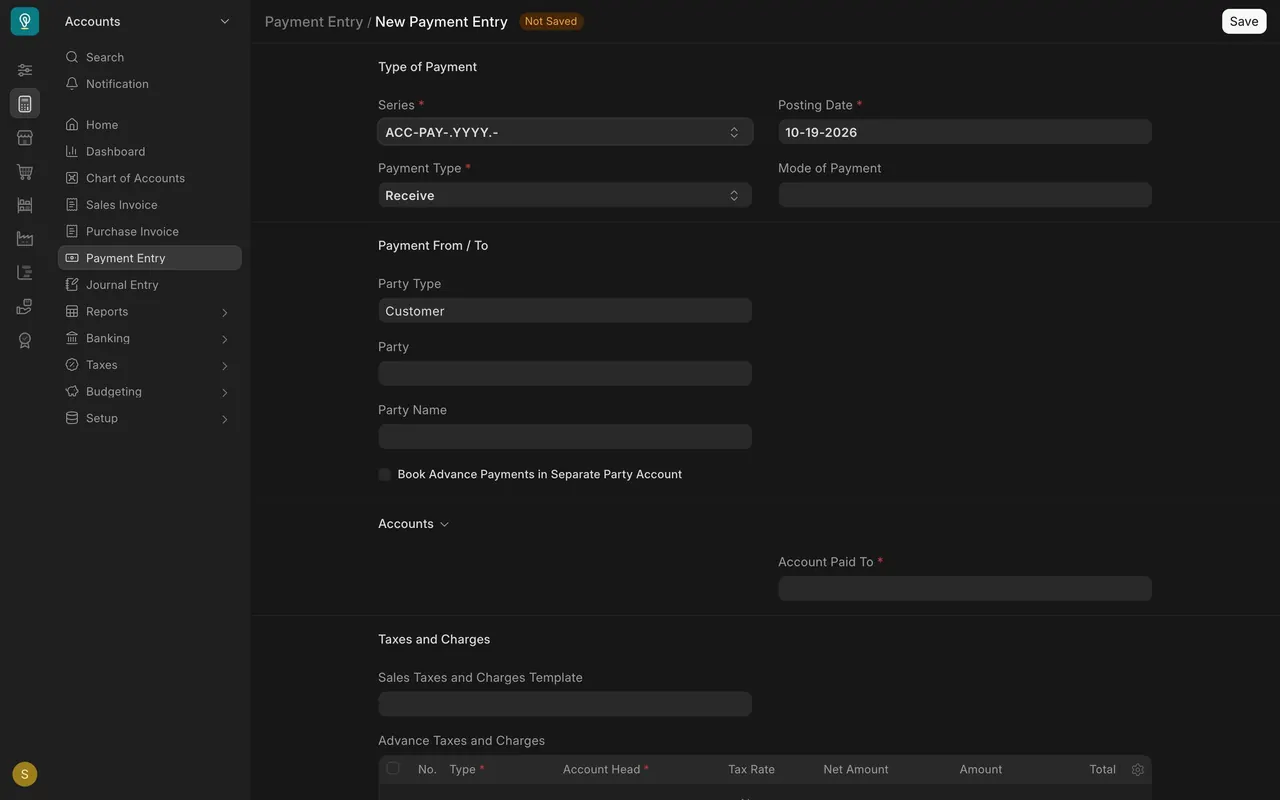Open the storefront Selling module icon
The image size is (1280, 800).
coord(25,138)
